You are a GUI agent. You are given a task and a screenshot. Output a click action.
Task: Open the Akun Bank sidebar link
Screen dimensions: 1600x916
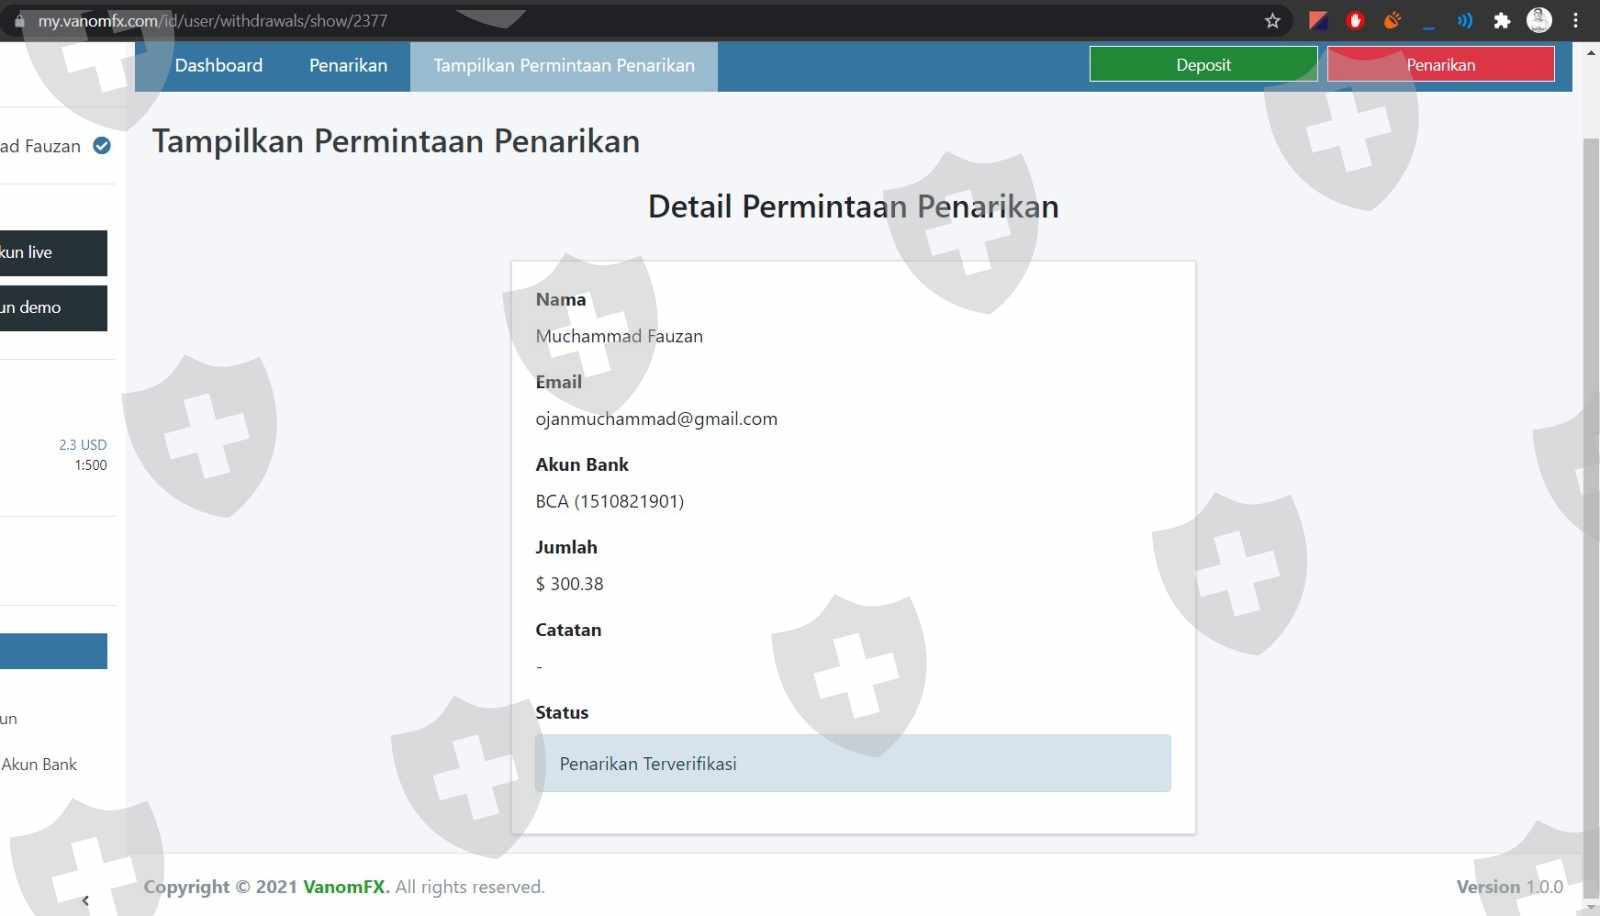coord(39,765)
